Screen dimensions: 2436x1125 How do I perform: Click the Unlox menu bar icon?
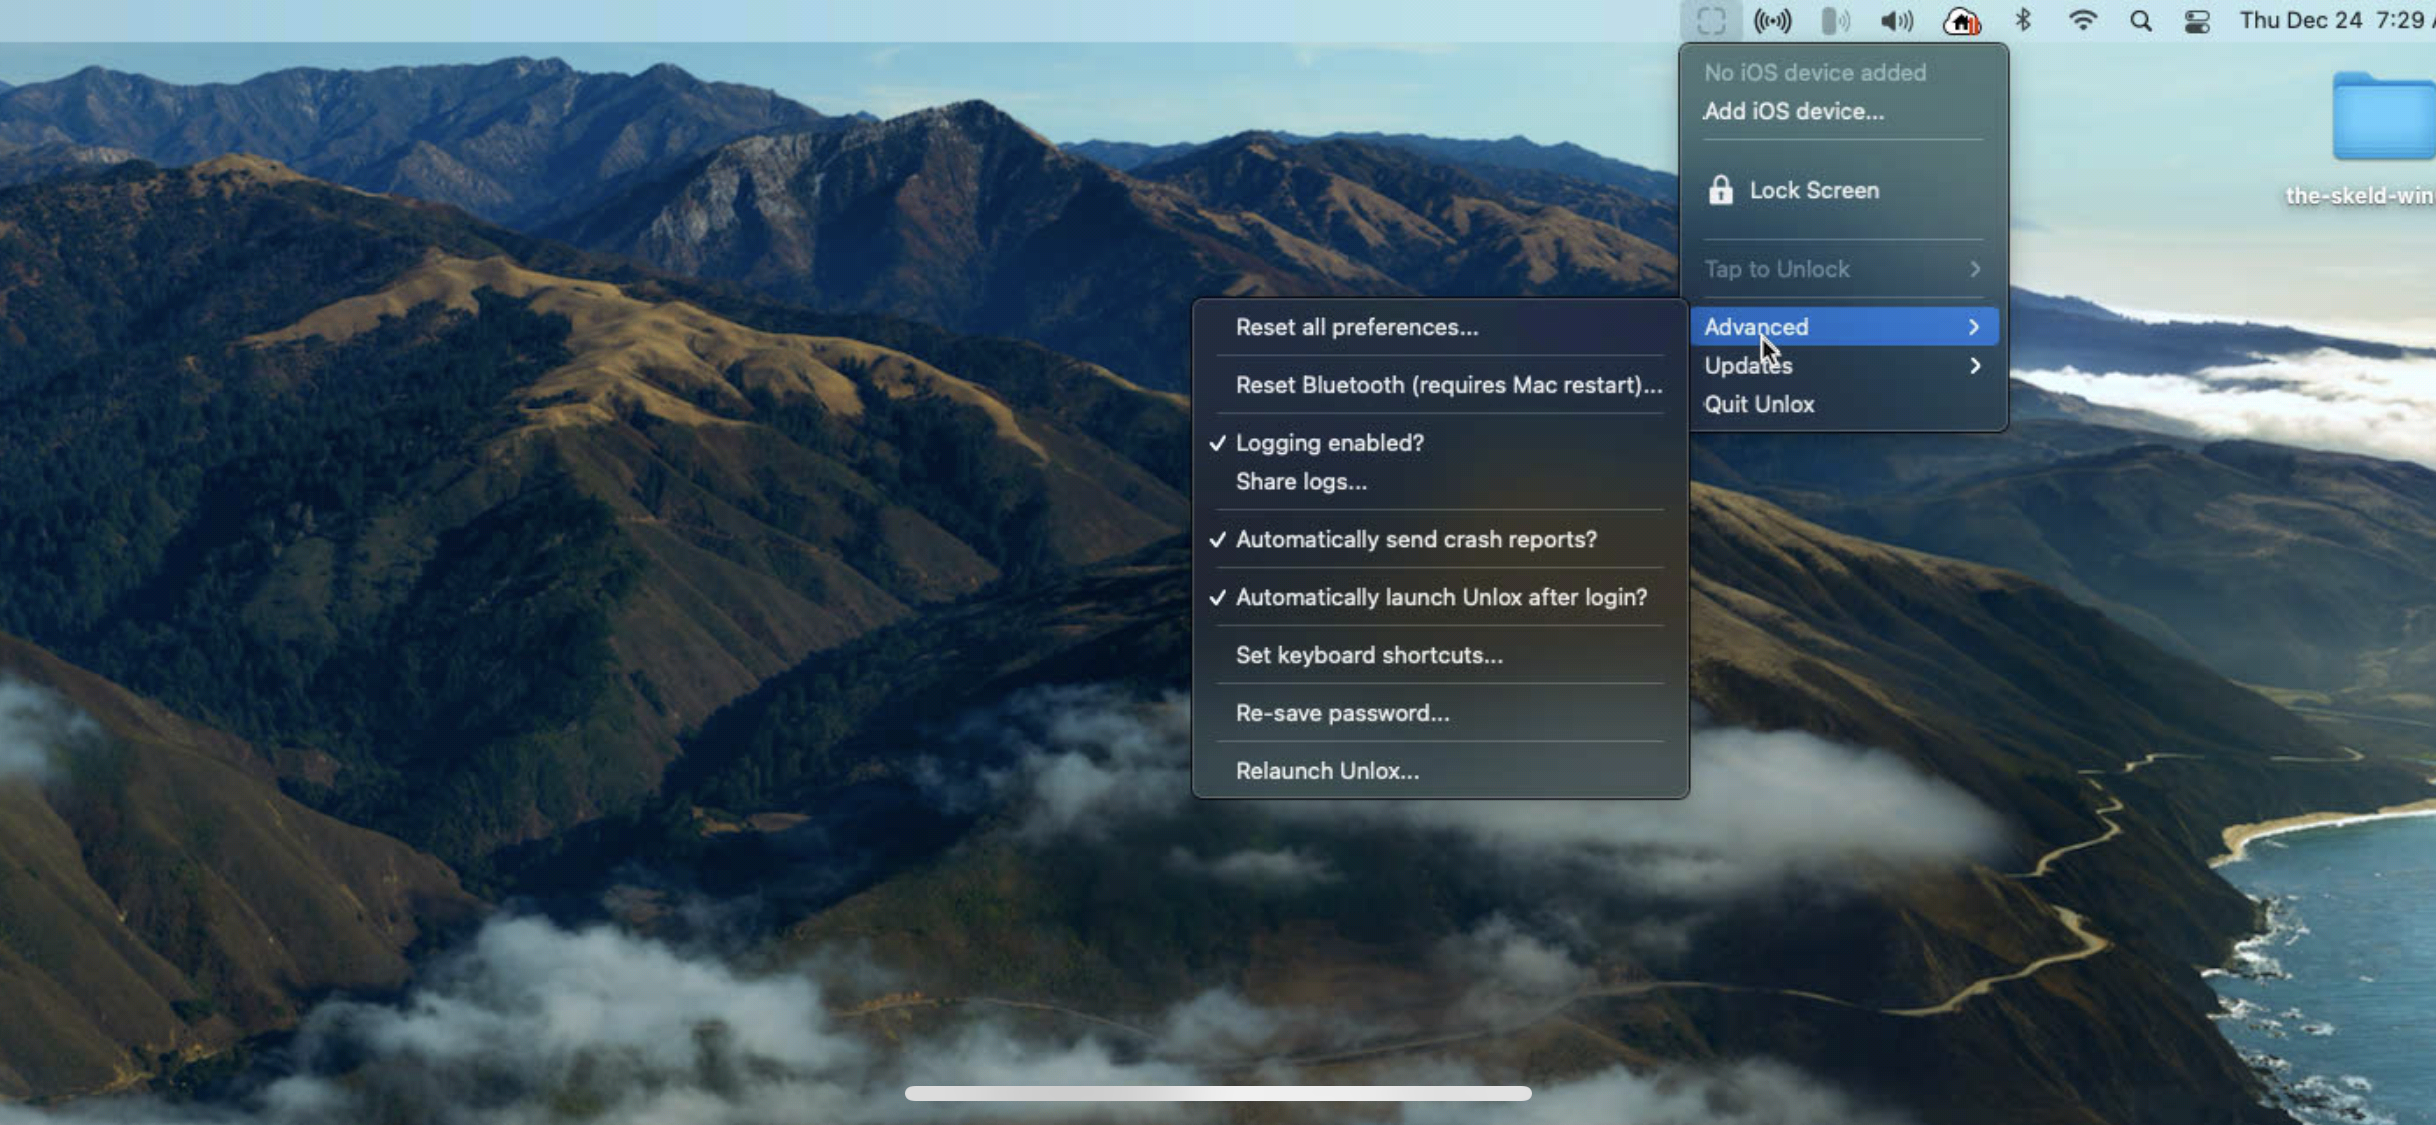click(1711, 21)
